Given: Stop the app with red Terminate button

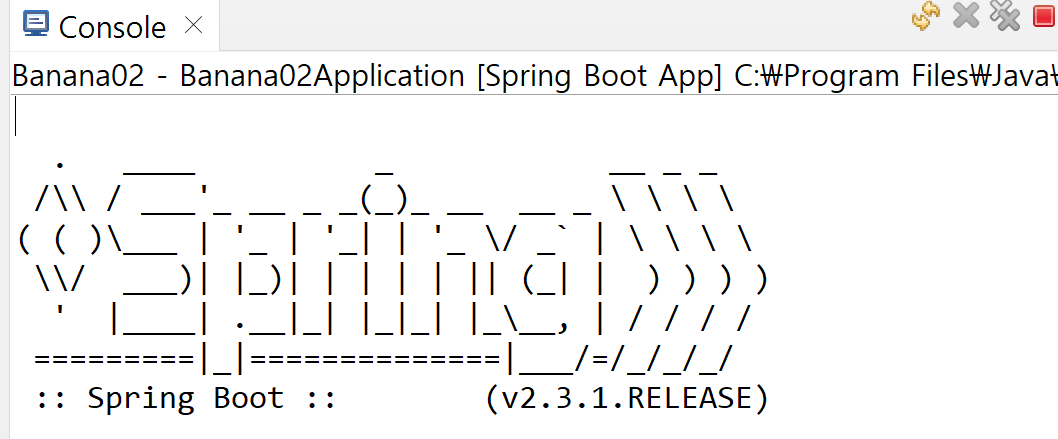Looking at the screenshot, I should pos(1046,16).
